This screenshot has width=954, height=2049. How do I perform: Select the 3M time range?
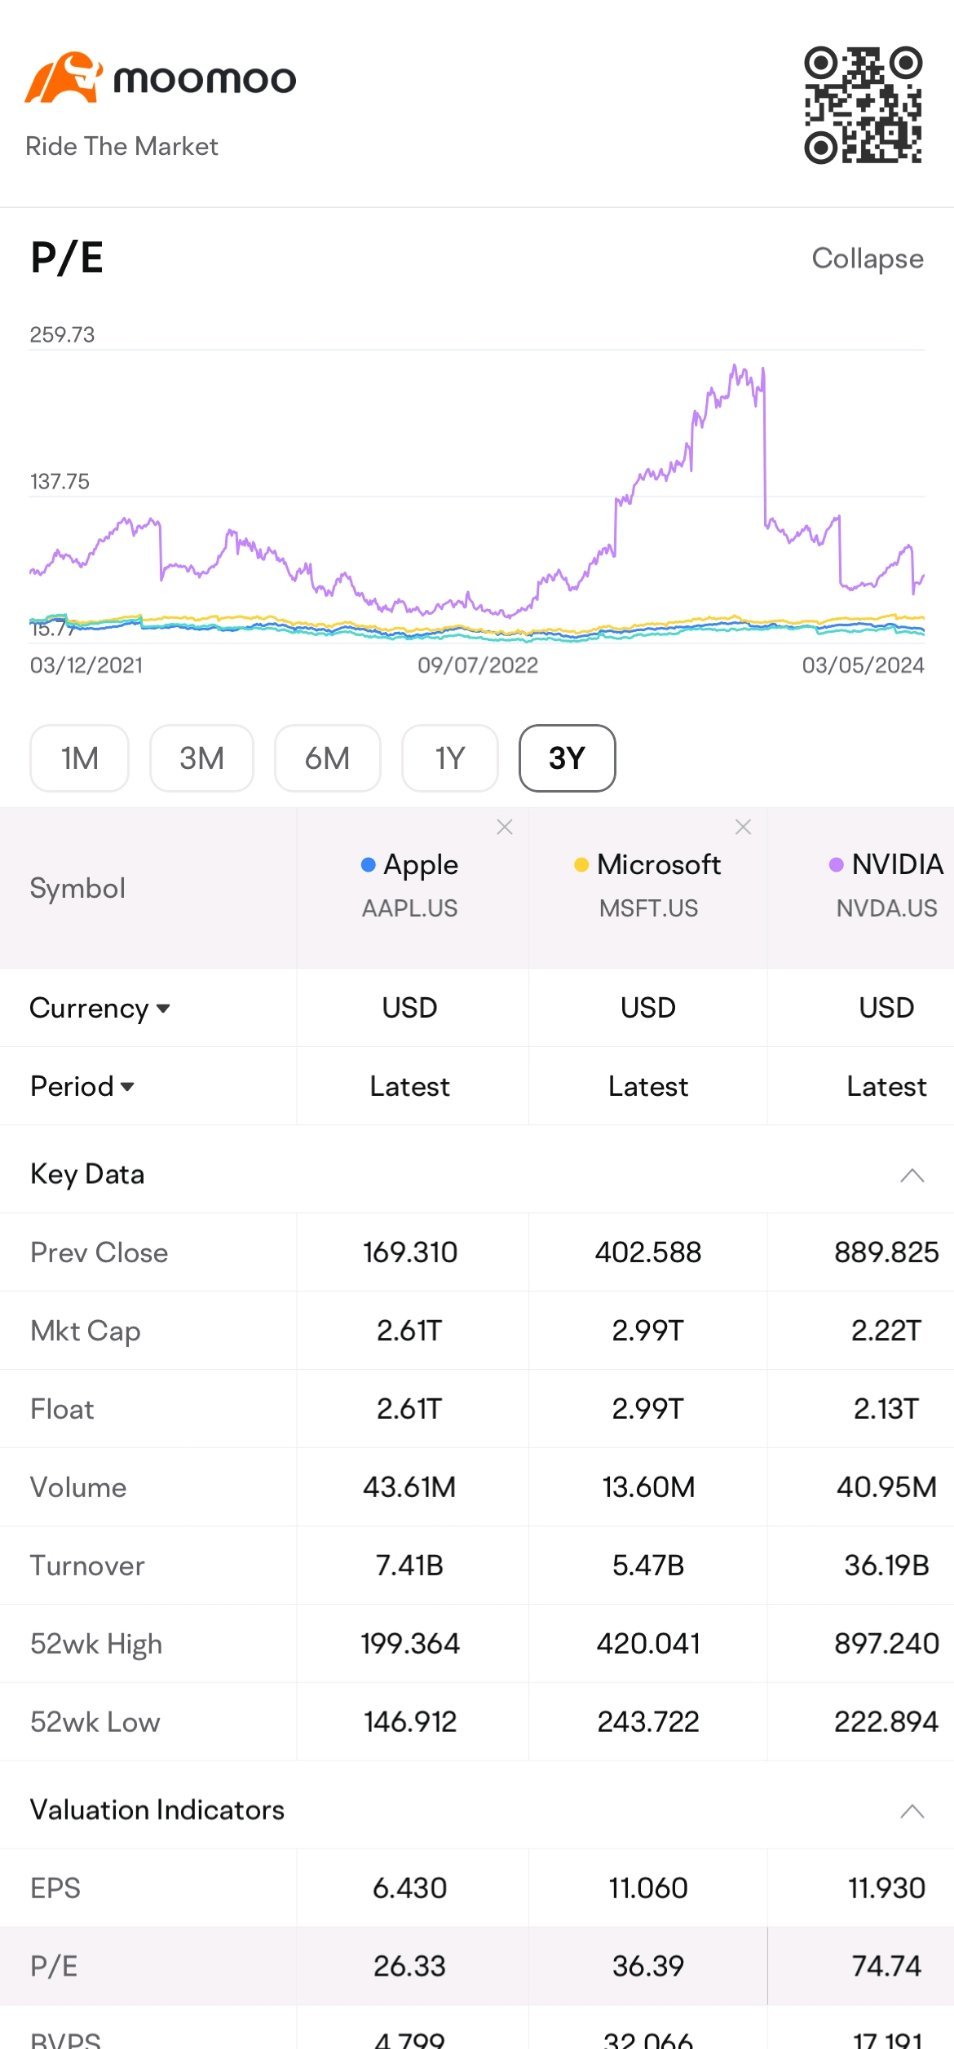coord(202,758)
